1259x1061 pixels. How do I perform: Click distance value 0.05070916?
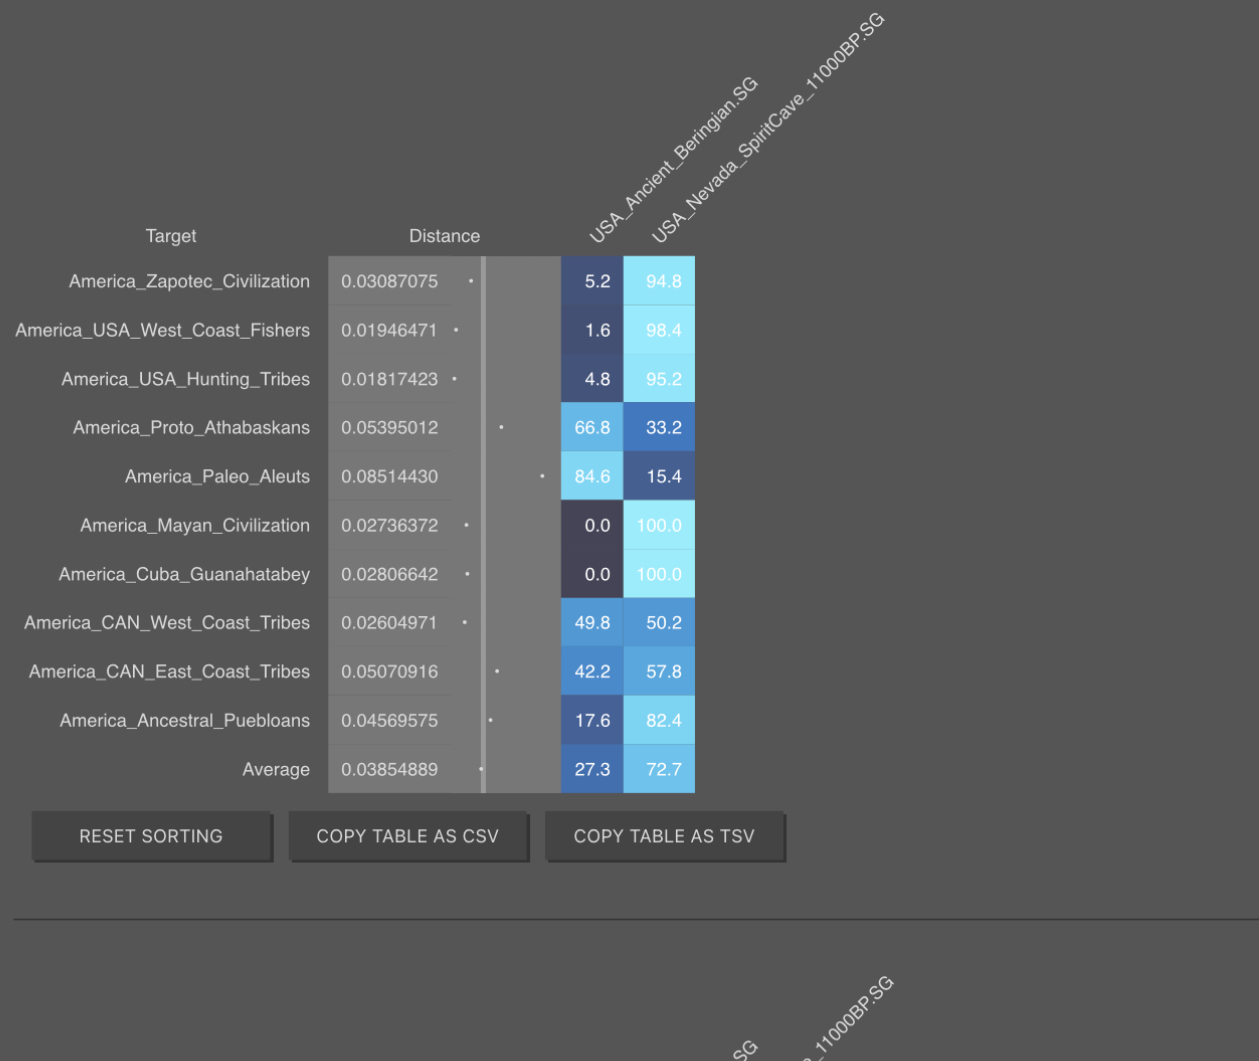pyautogui.click(x=390, y=671)
